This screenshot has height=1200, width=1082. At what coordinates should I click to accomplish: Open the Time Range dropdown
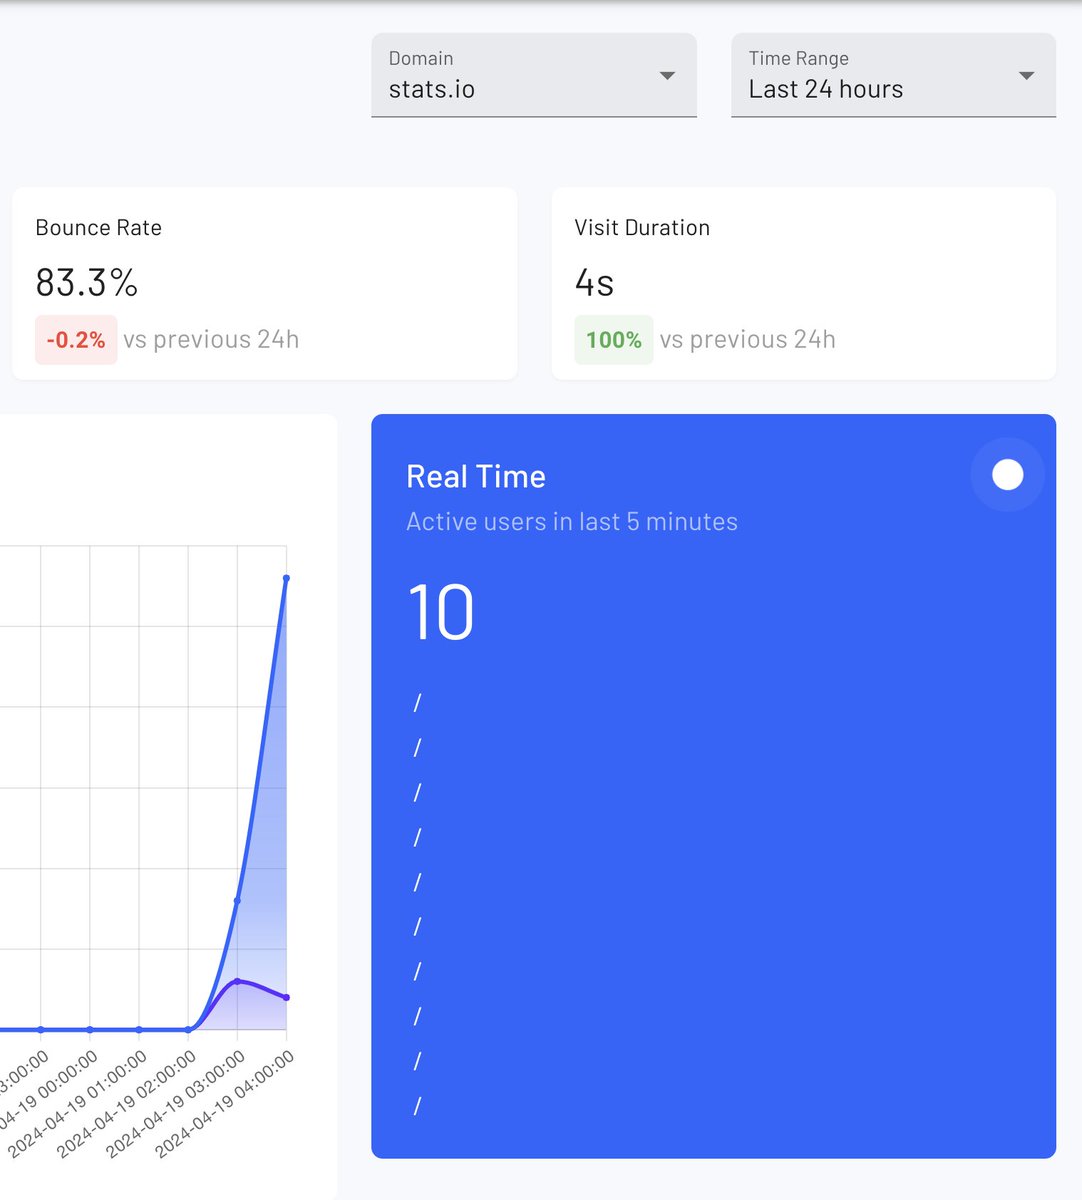point(893,75)
